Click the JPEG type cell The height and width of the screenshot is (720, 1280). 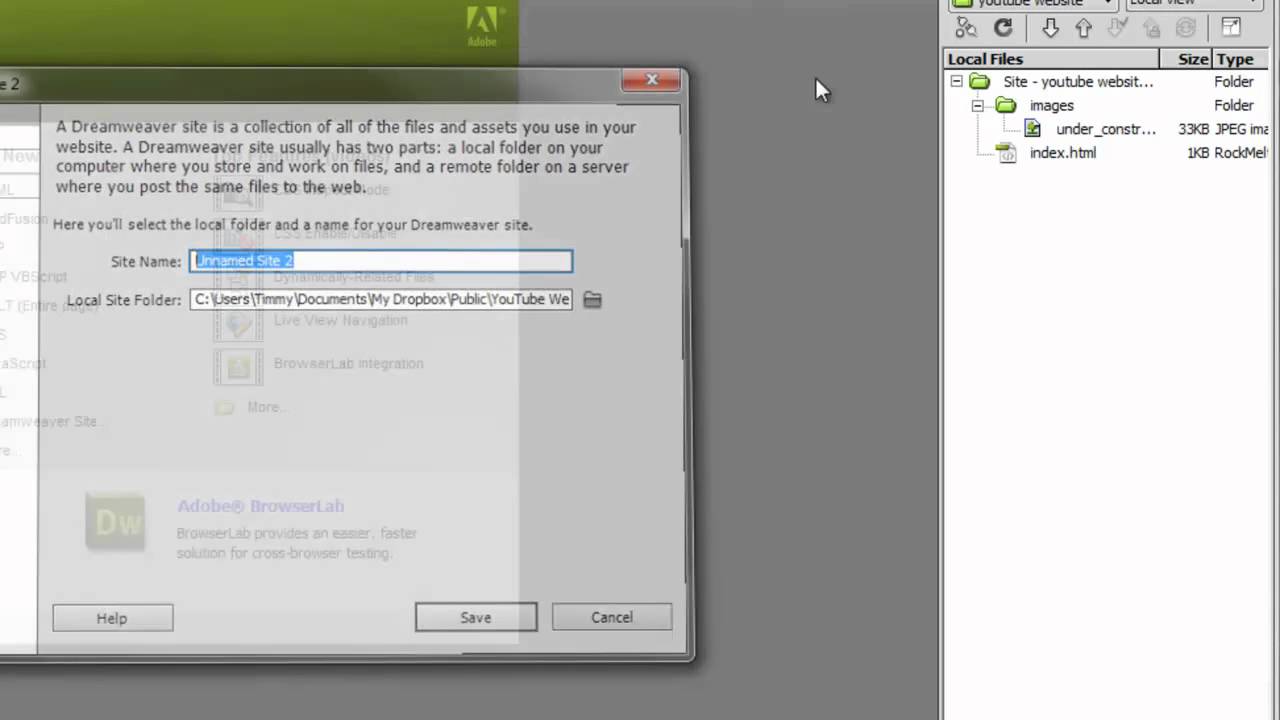[x=1241, y=129]
